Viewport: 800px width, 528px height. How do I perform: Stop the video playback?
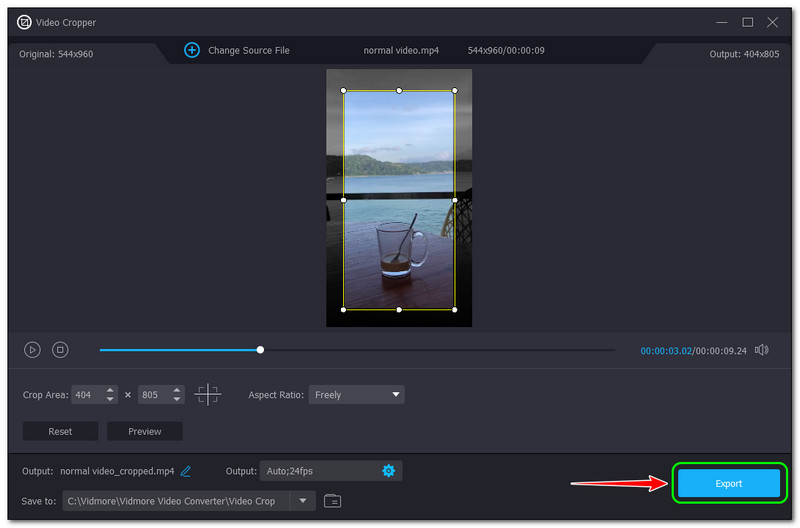(60, 350)
